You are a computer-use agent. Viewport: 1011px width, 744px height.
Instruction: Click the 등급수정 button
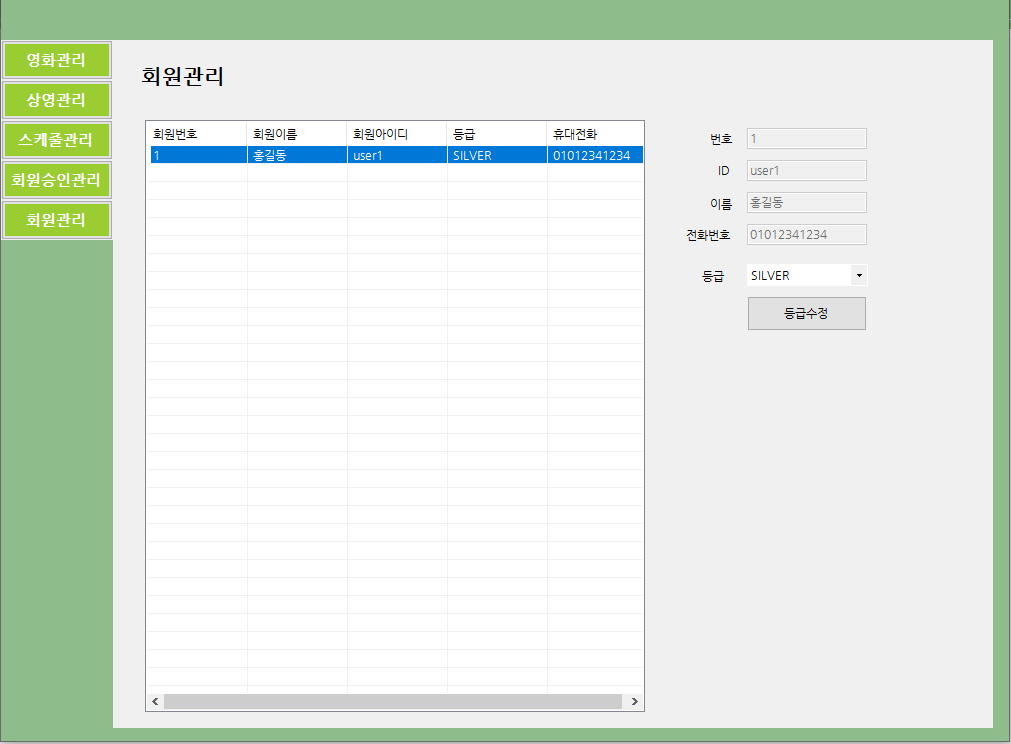pyautogui.click(x=806, y=313)
